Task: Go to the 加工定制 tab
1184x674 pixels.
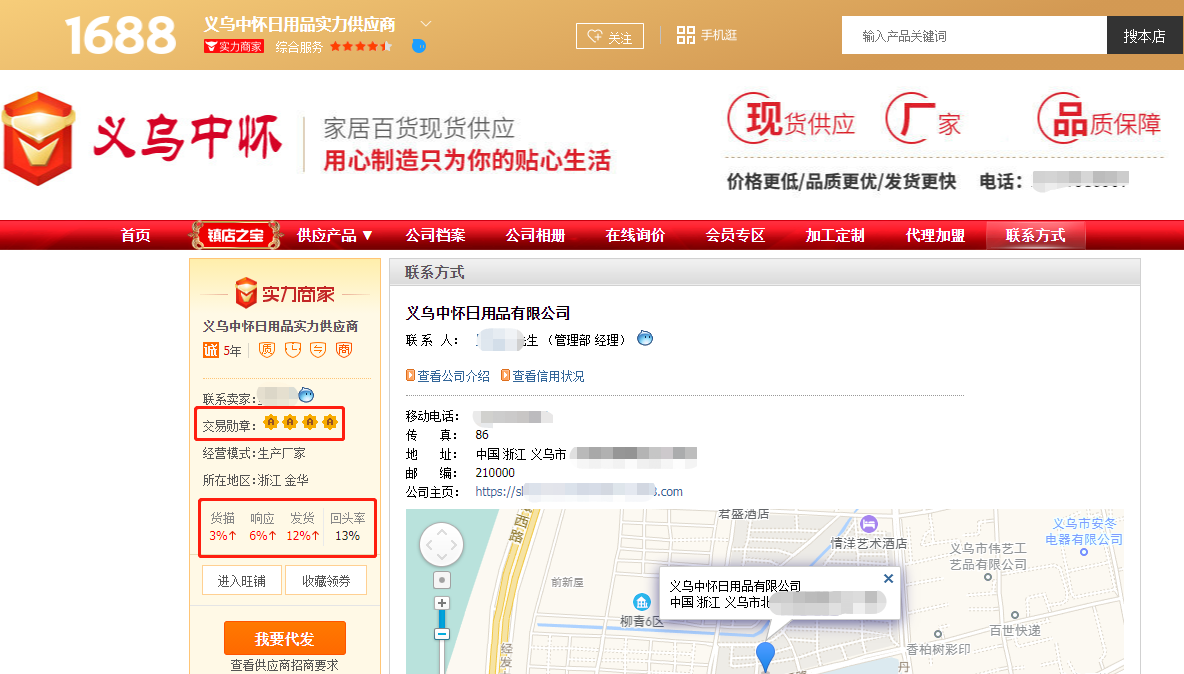Action: 835,235
